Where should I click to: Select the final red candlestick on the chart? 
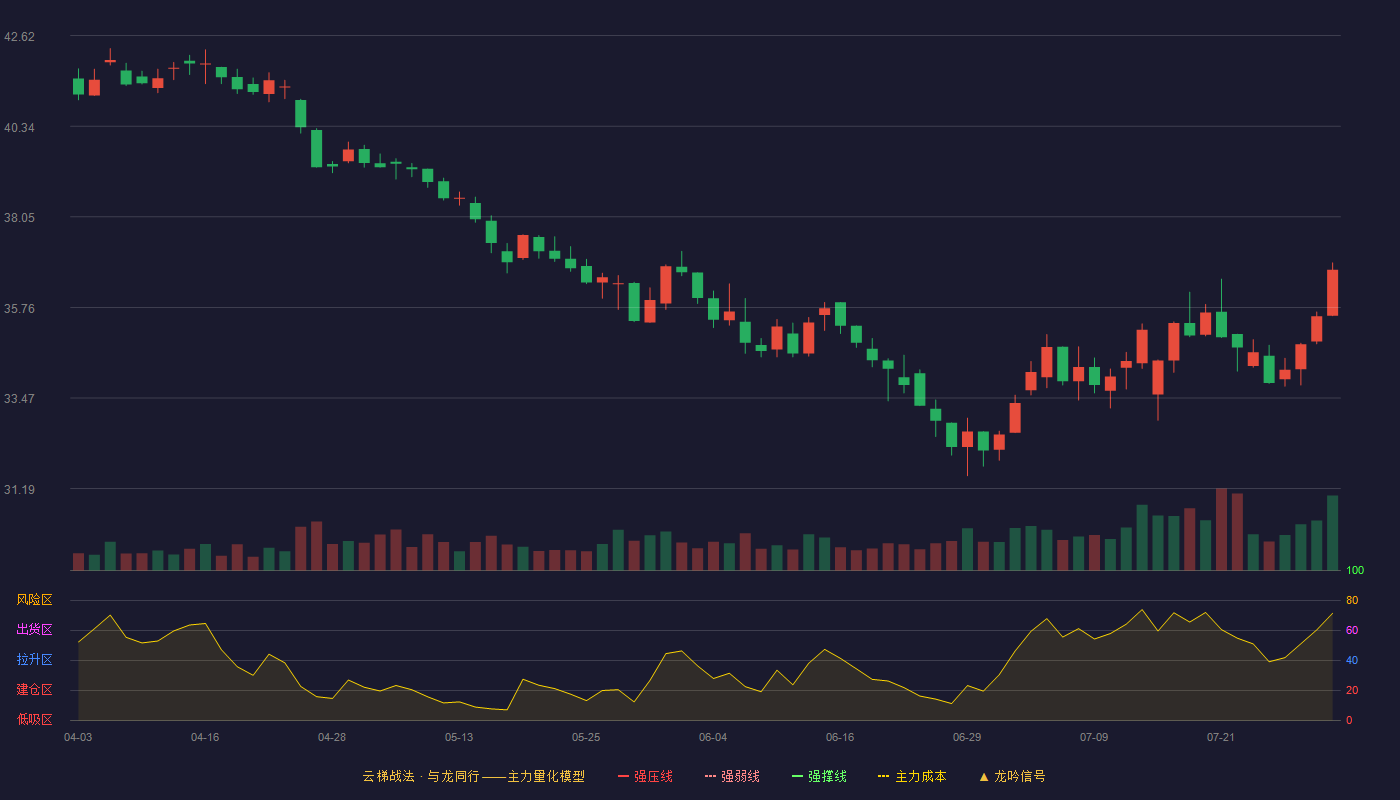pyautogui.click(x=1332, y=292)
